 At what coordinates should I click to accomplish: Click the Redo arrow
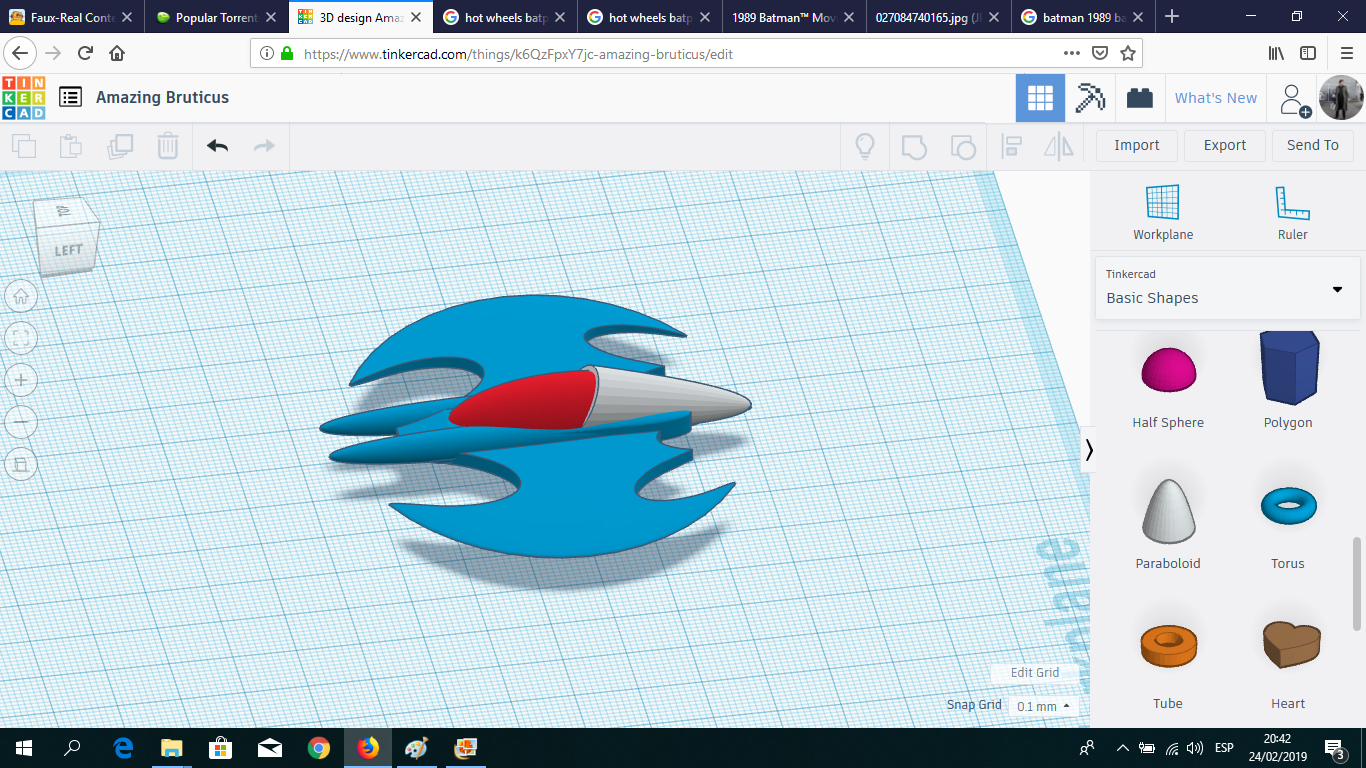[x=264, y=146]
